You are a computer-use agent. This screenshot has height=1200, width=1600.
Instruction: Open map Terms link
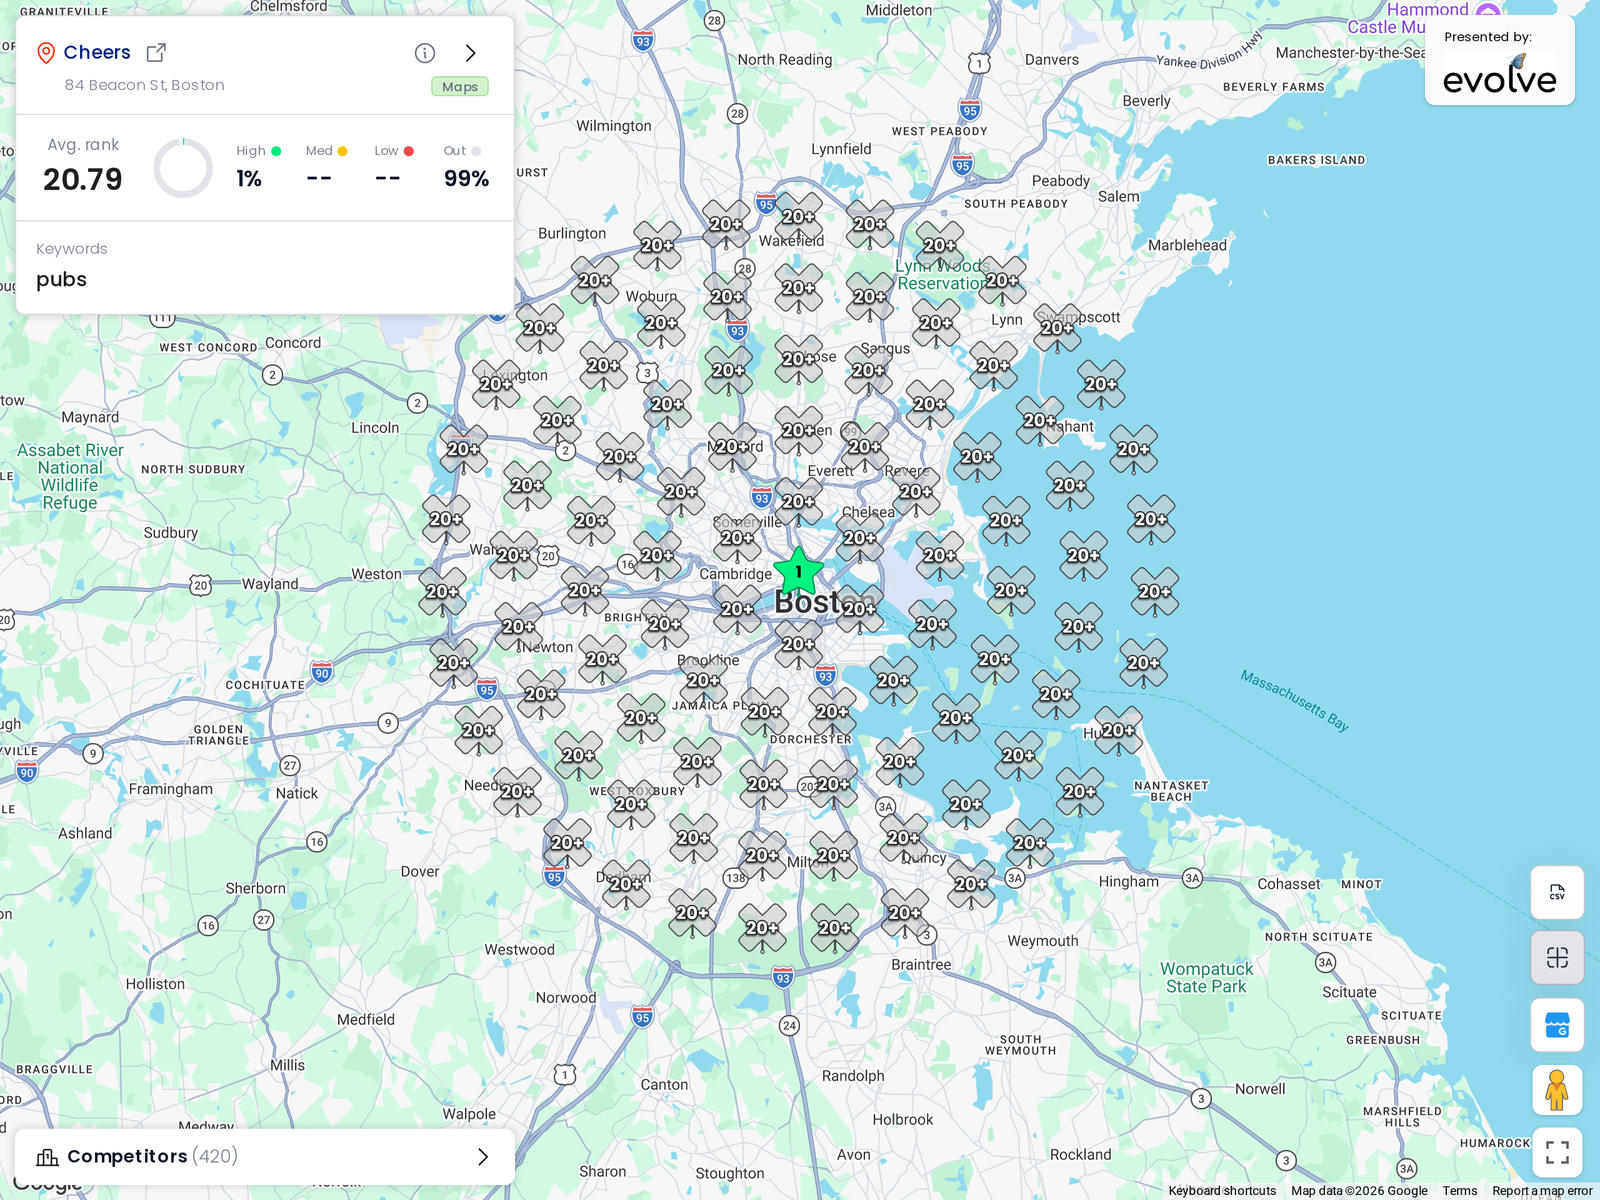pyautogui.click(x=1459, y=1191)
